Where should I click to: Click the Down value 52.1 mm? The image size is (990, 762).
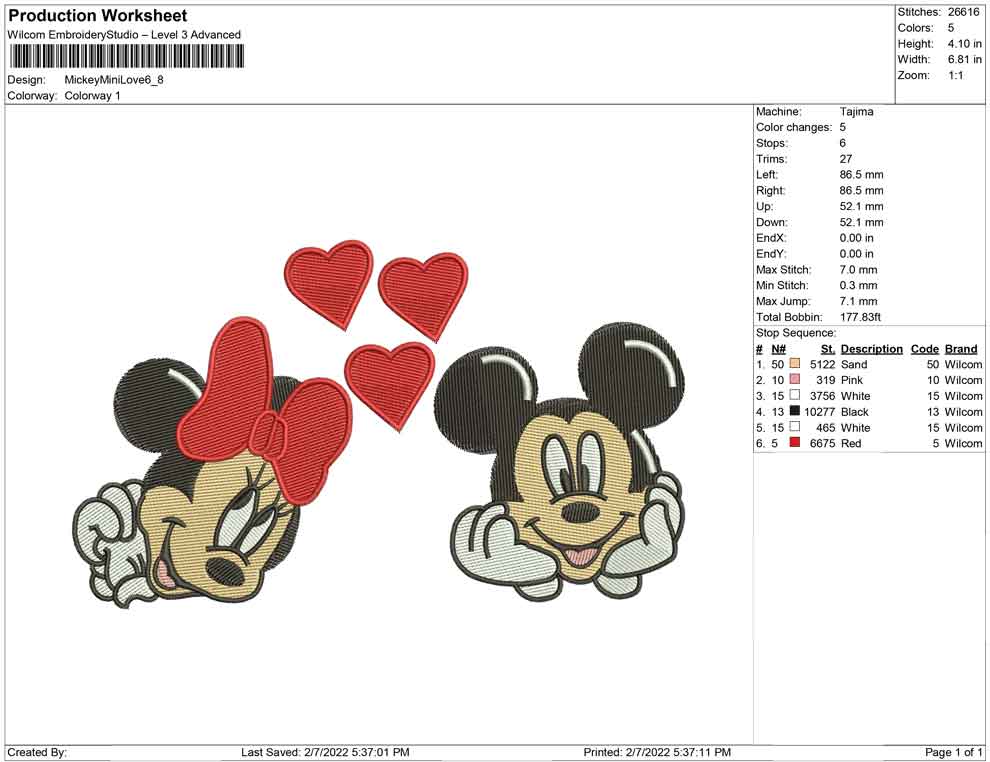click(861, 222)
